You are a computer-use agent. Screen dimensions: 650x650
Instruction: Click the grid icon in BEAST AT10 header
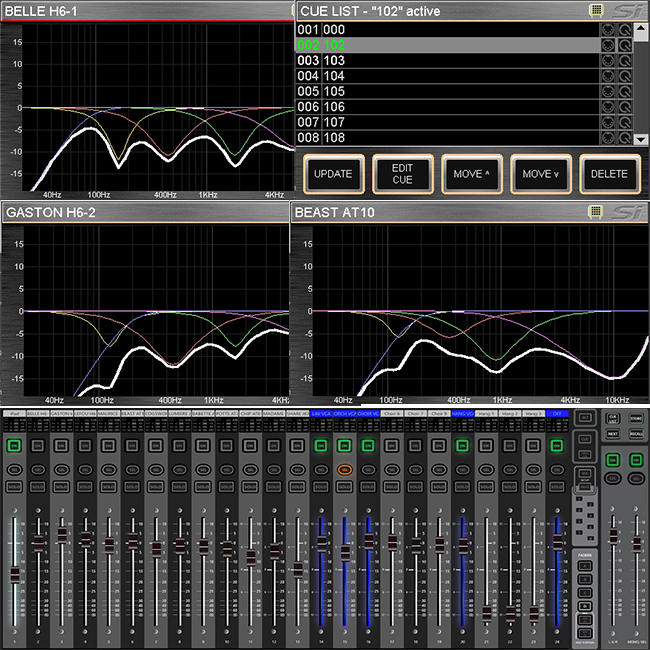(x=595, y=212)
